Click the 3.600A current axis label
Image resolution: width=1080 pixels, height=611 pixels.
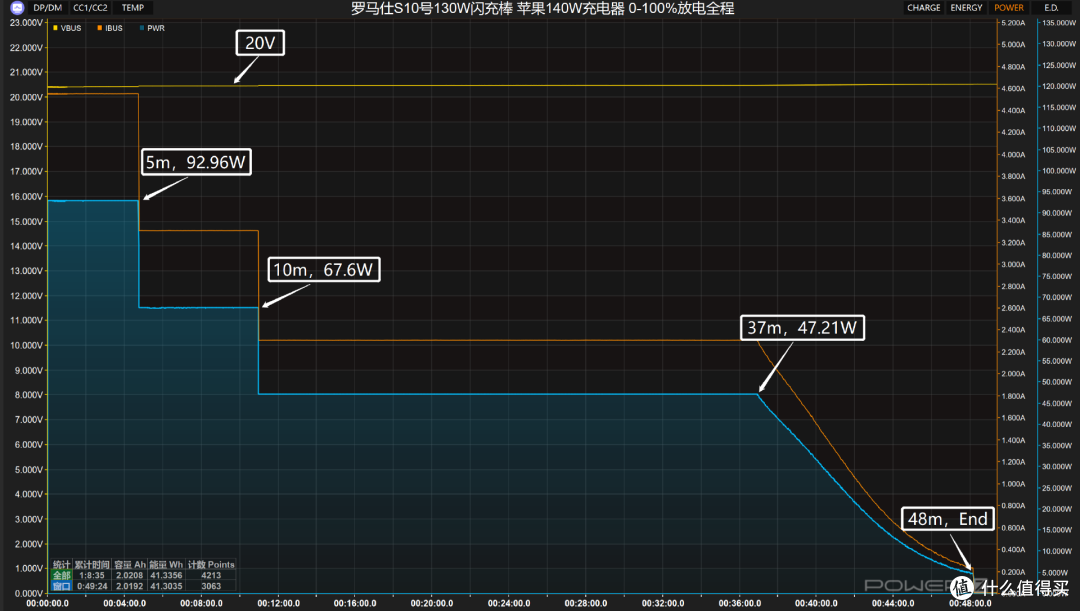tap(1013, 198)
